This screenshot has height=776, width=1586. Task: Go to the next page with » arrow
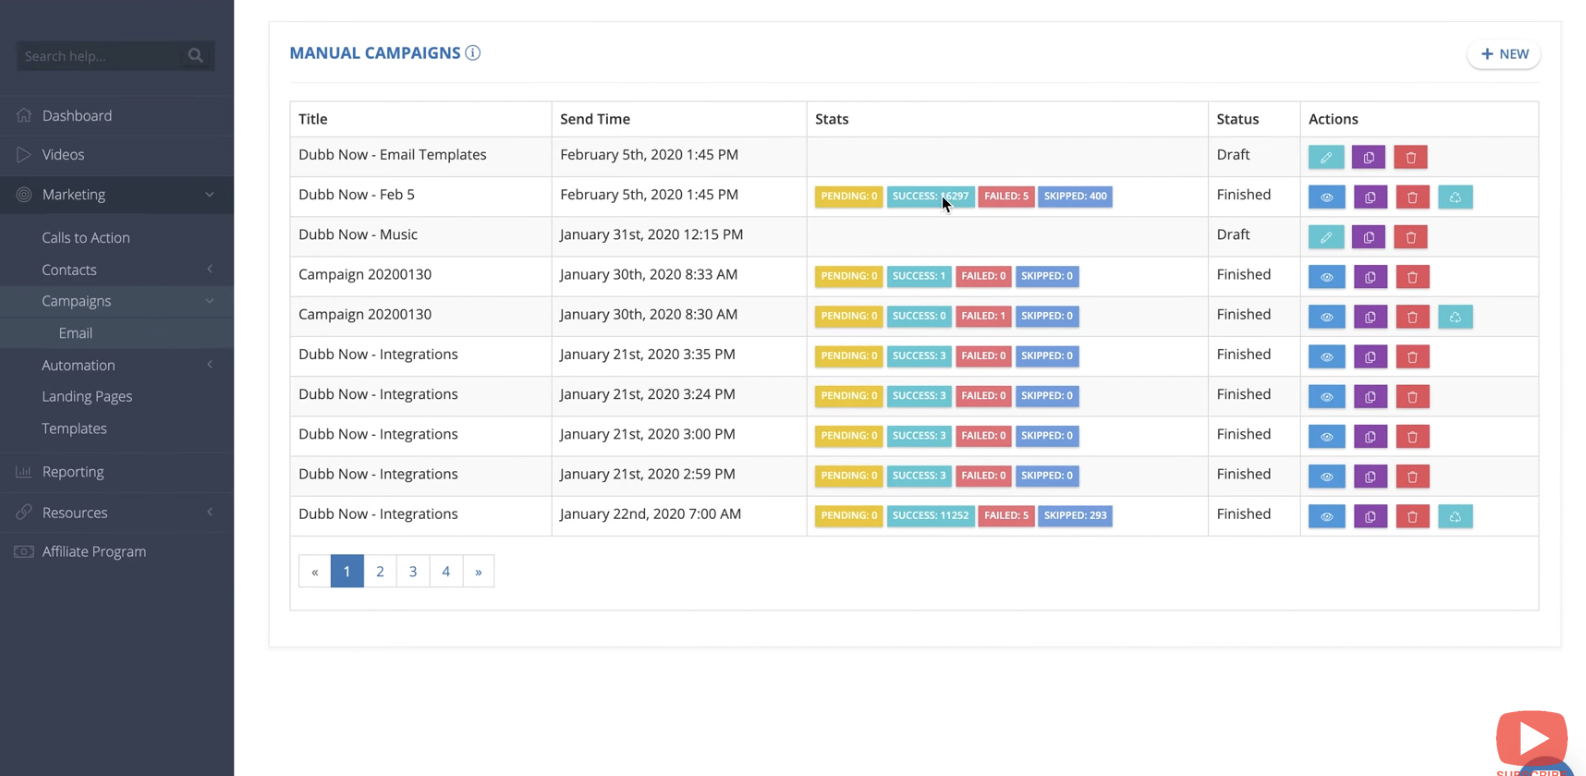click(x=478, y=571)
